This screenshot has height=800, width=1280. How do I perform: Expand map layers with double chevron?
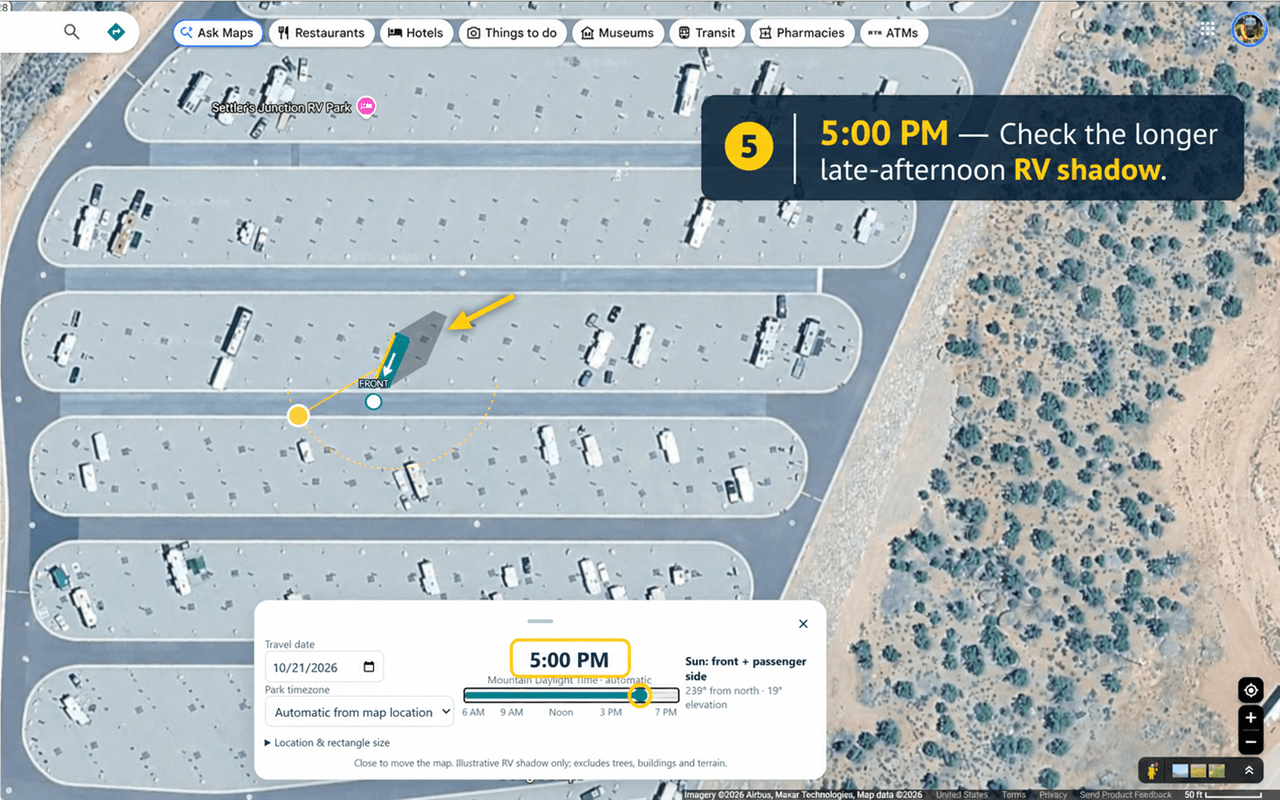(x=1249, y=771)
